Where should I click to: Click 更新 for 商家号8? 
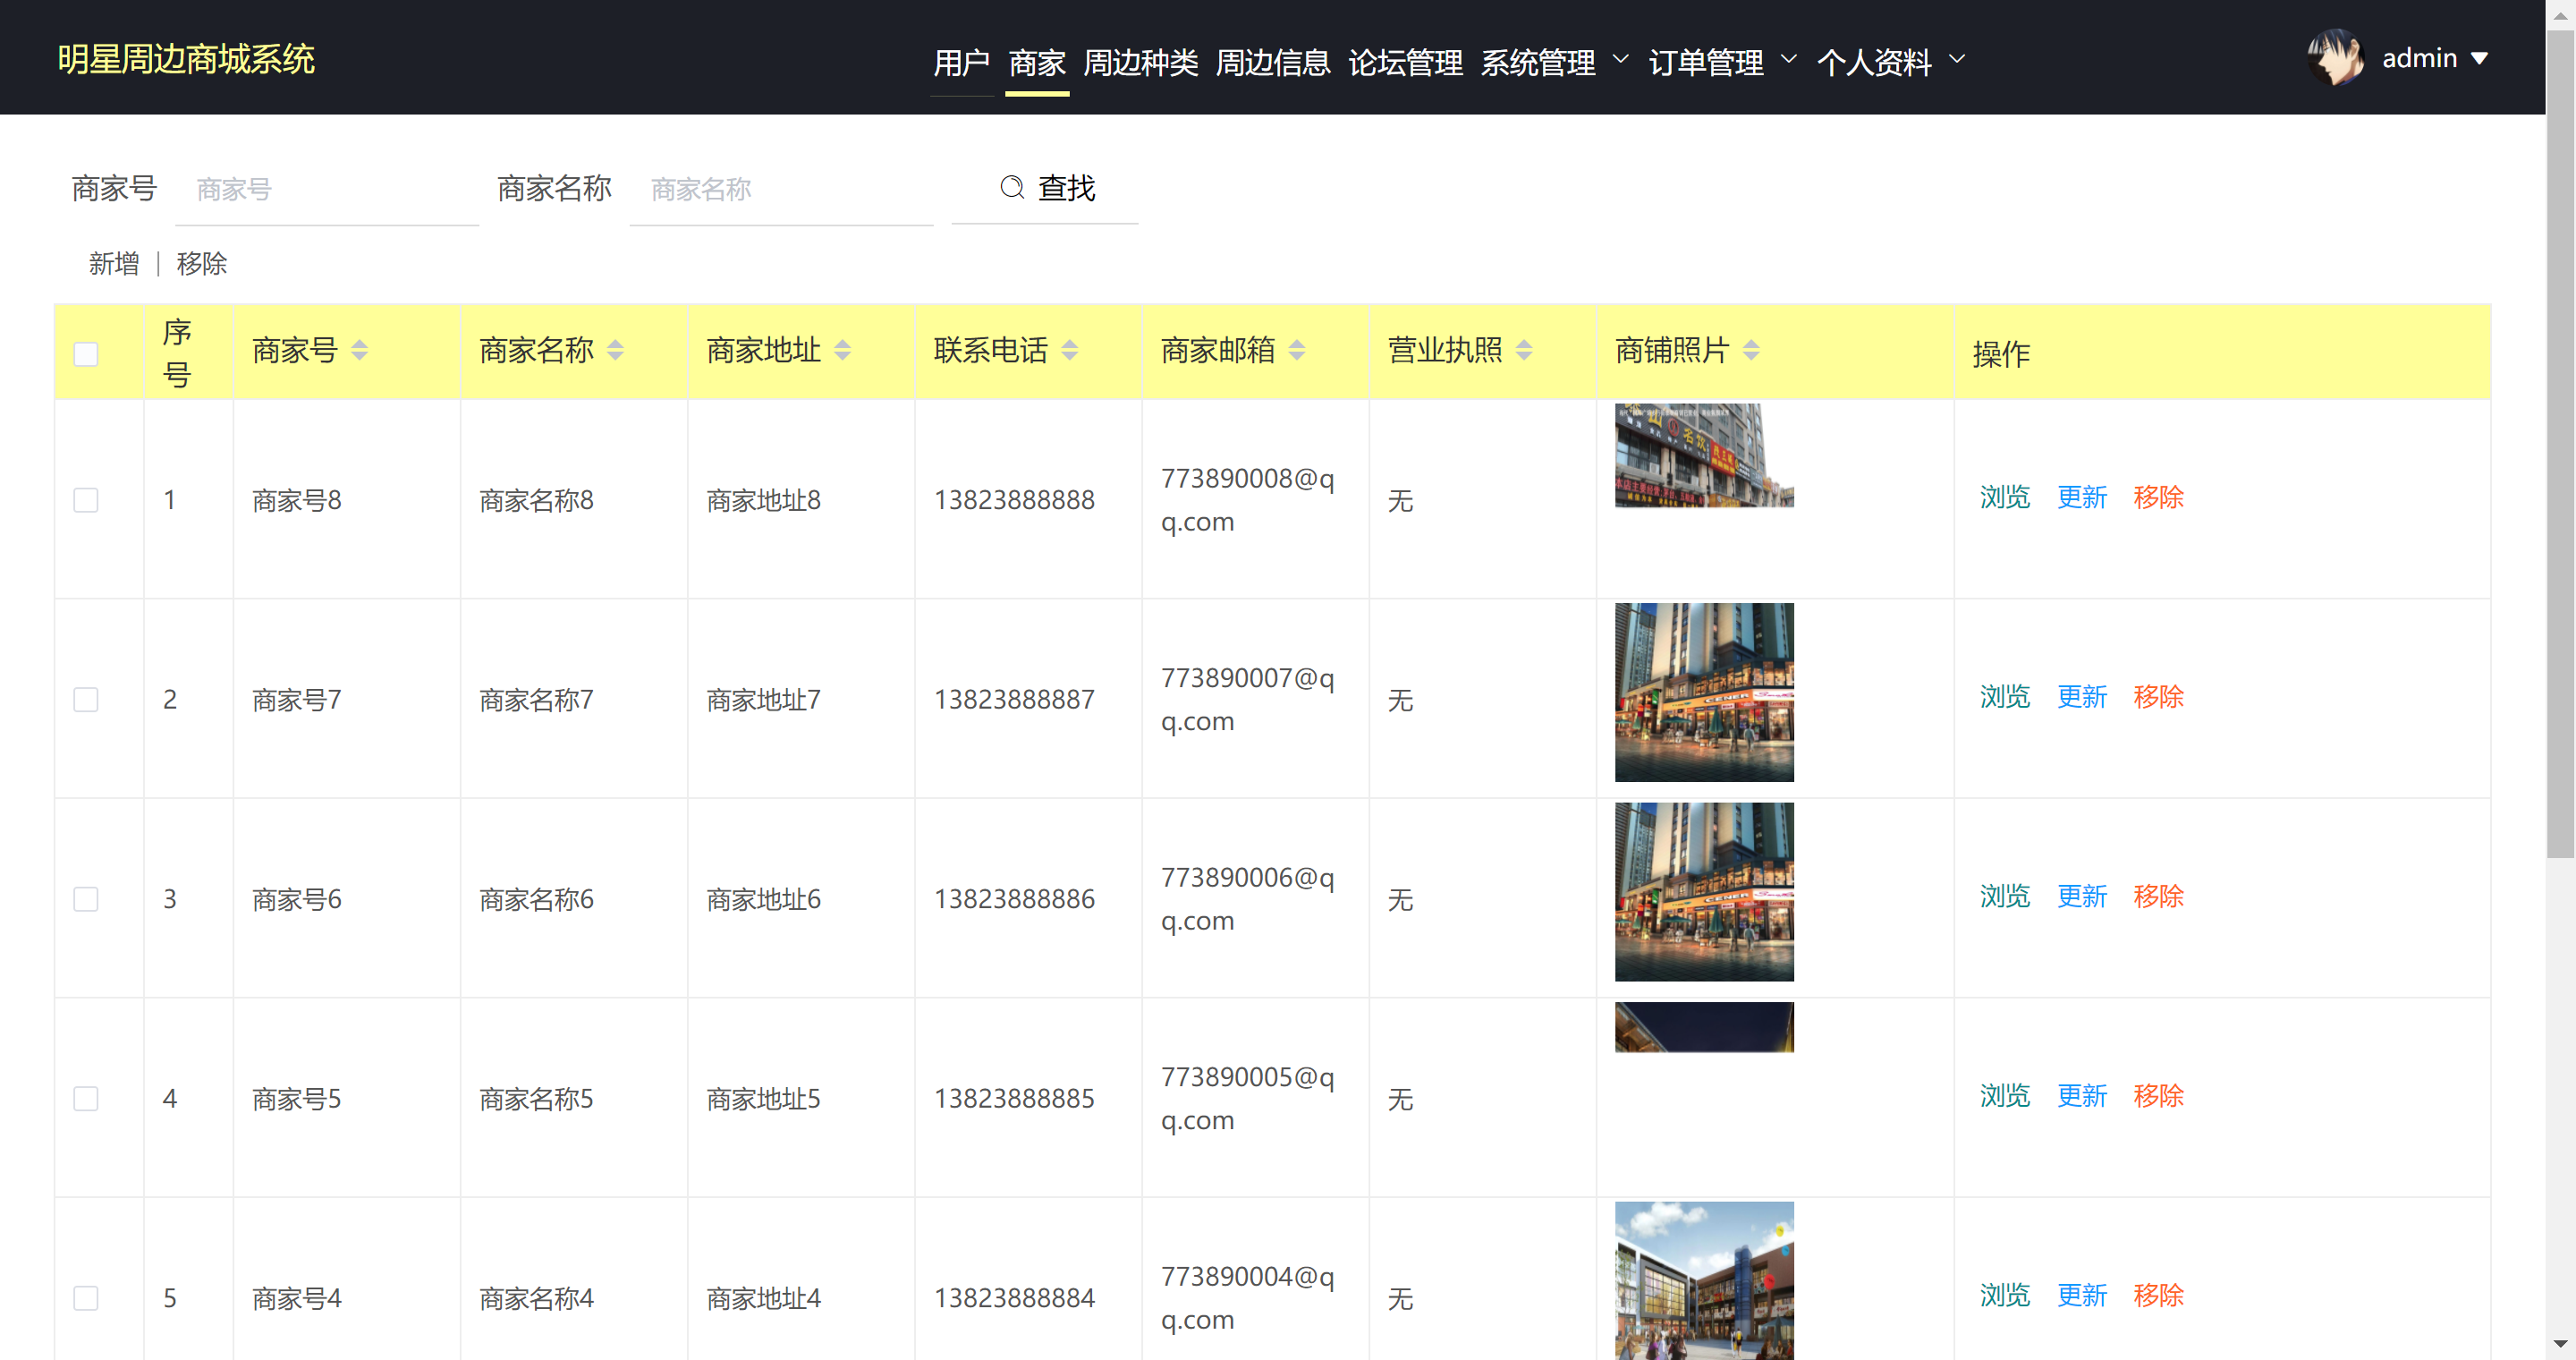(x=2081, y=497)
